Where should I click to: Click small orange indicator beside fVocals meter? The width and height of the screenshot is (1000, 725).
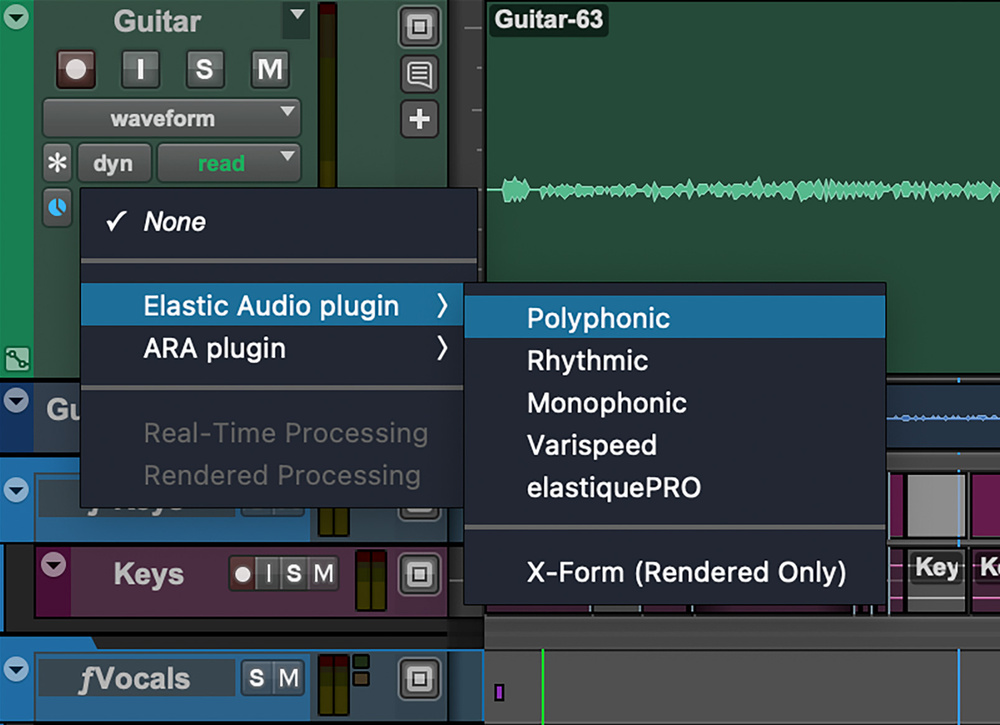(361, 678)
